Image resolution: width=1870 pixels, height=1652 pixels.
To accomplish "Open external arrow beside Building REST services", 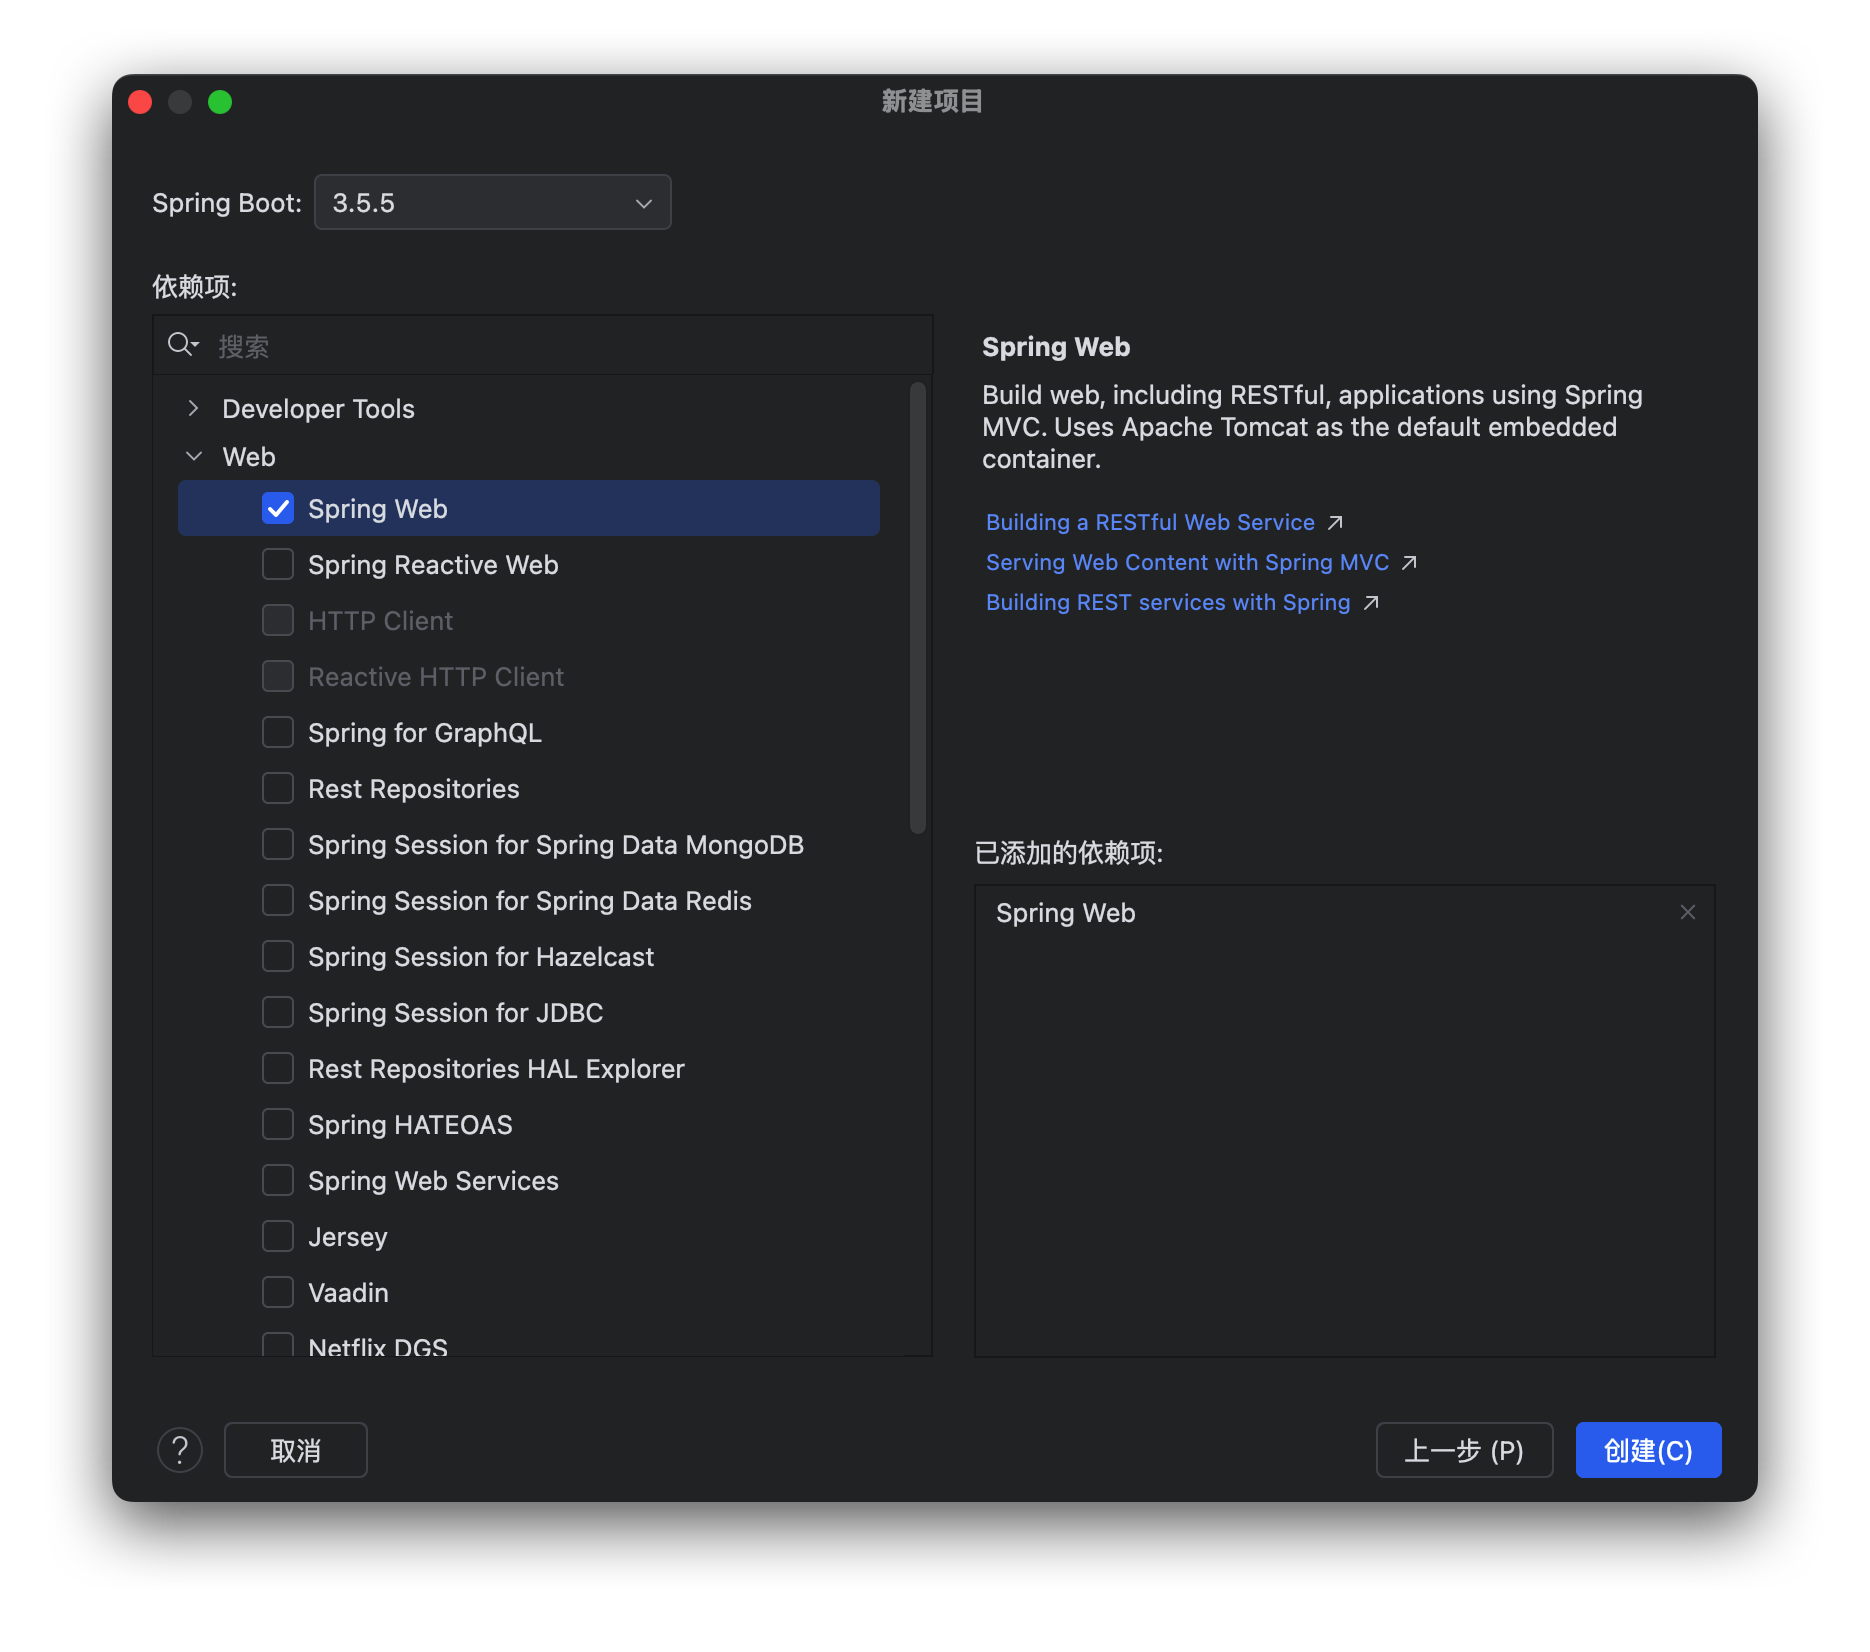I will [x=1371, y=602].
